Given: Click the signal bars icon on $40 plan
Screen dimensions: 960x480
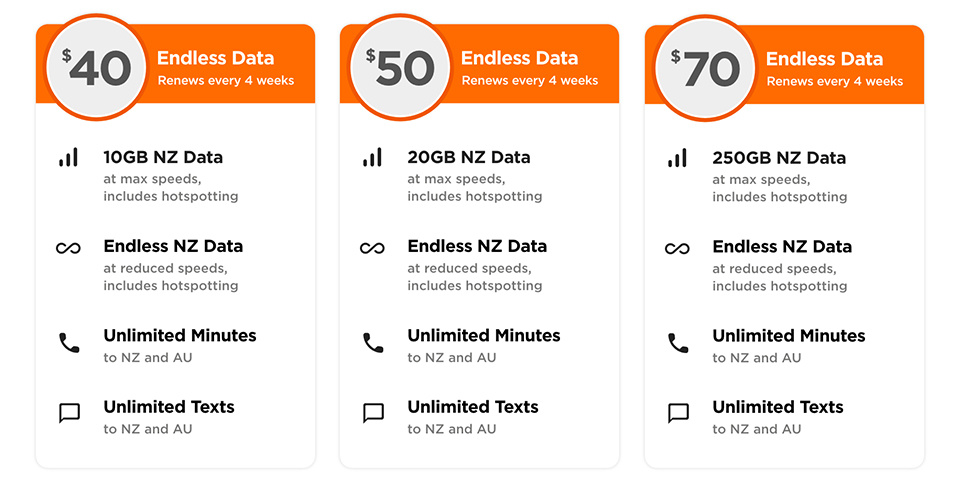Looking at the screenshot, I should click(x=69, y=157).
